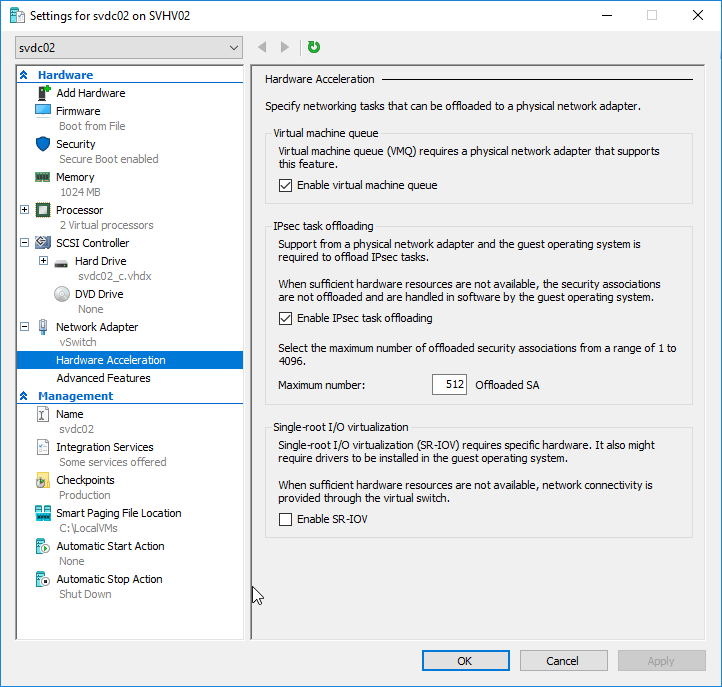The height and width of the screenshot is (687, 722).
Task: Click the DVD Drive disc icon
Action: (62, 294)
